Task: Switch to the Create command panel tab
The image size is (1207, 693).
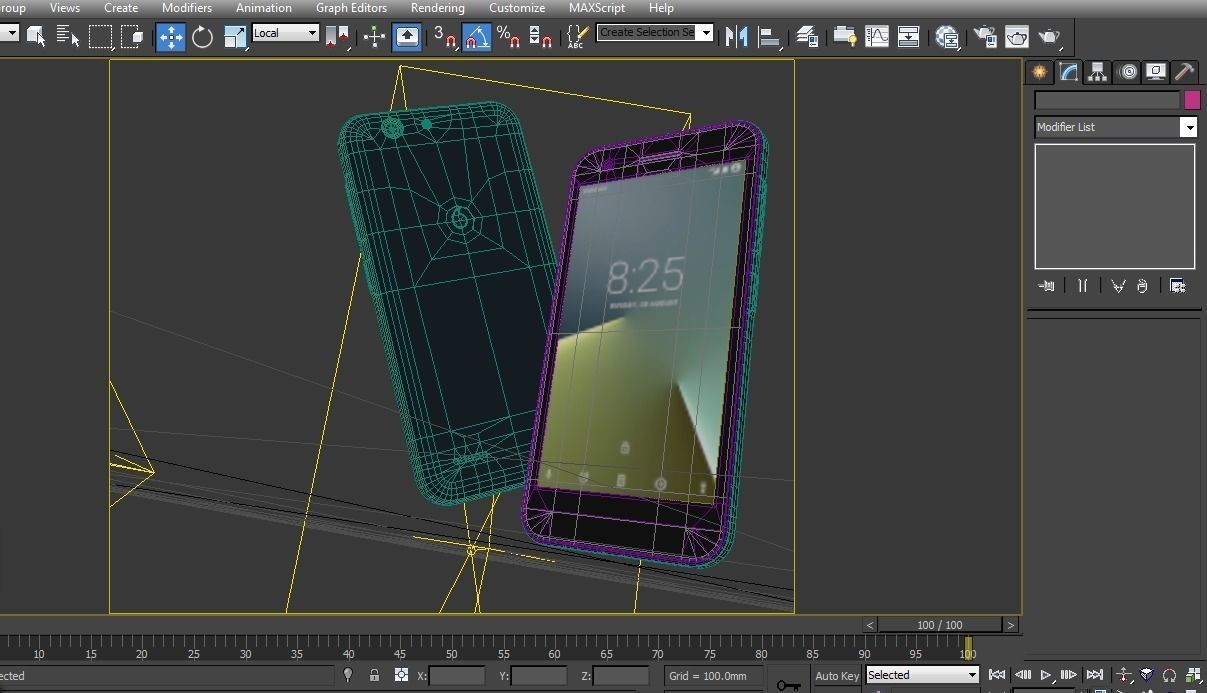Action: [1040, 72]
